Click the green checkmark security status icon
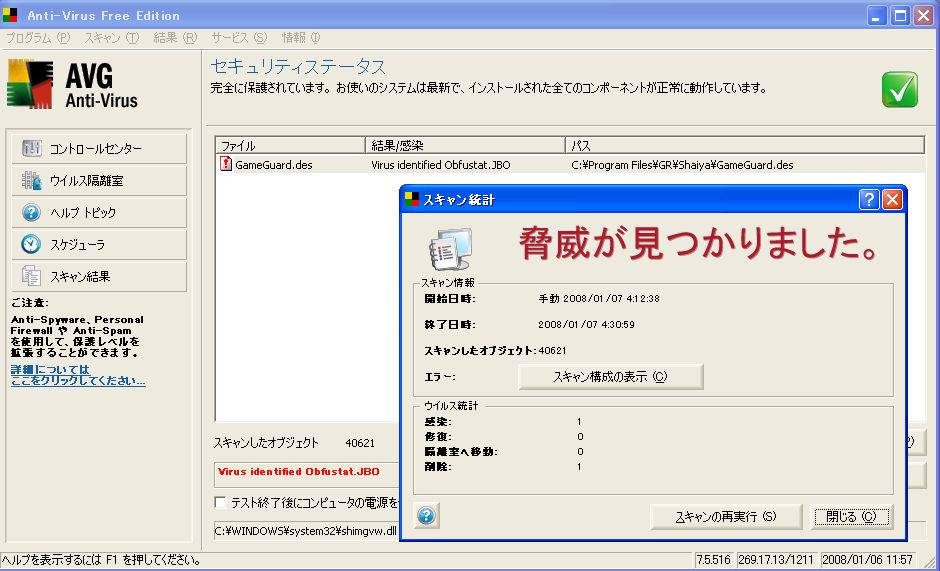 (x=899, y=89)
